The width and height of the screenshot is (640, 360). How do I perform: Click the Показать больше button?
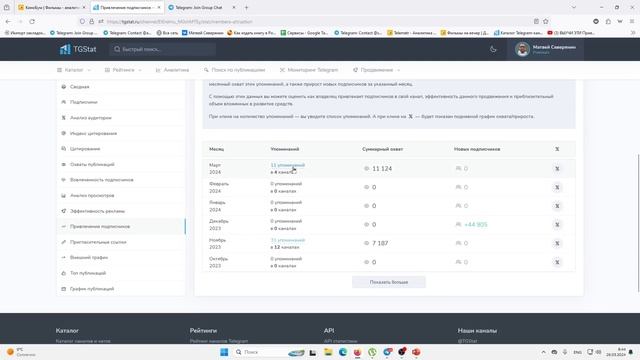click(x=389, y=282)
